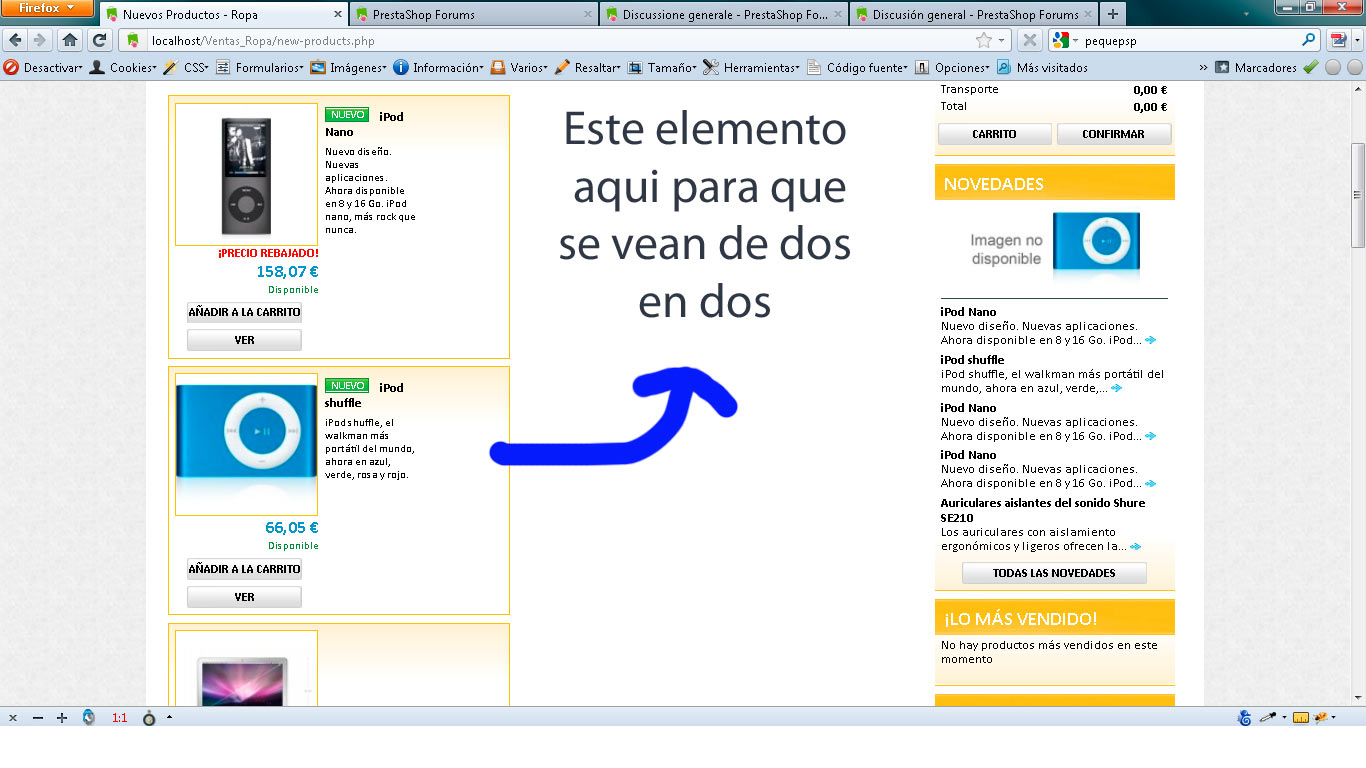The image size is (1366, 768).
Task: Click the penguin icon in the add-on bar
Action: click(89, 717)
